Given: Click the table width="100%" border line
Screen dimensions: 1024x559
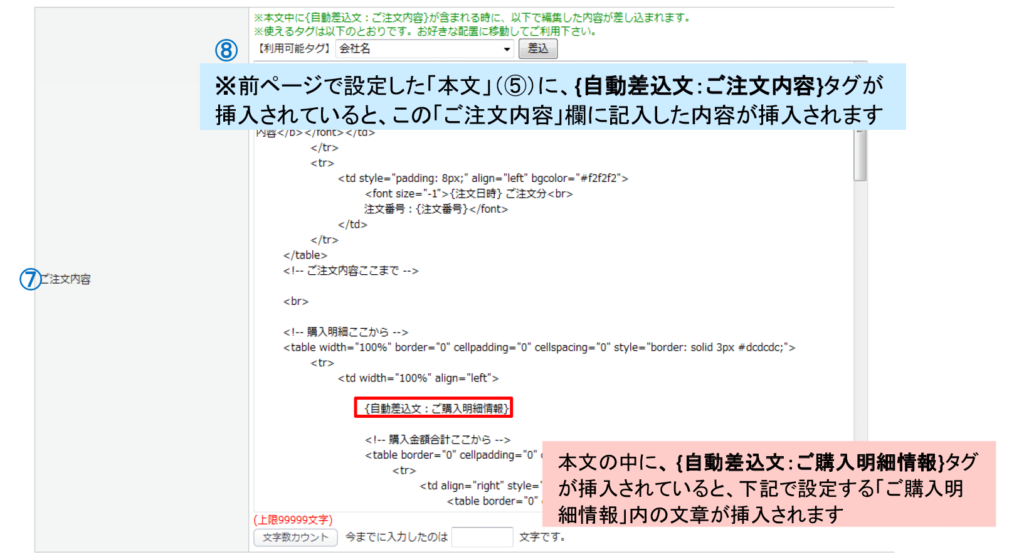Looking at the screenshot, I should (x=539, y=347).
